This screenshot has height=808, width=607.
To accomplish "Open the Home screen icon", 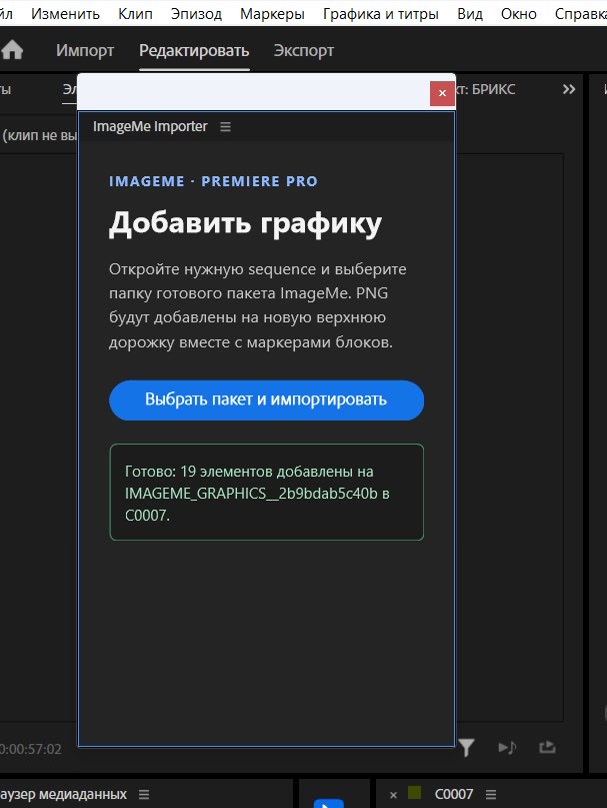I will point(12,50).
